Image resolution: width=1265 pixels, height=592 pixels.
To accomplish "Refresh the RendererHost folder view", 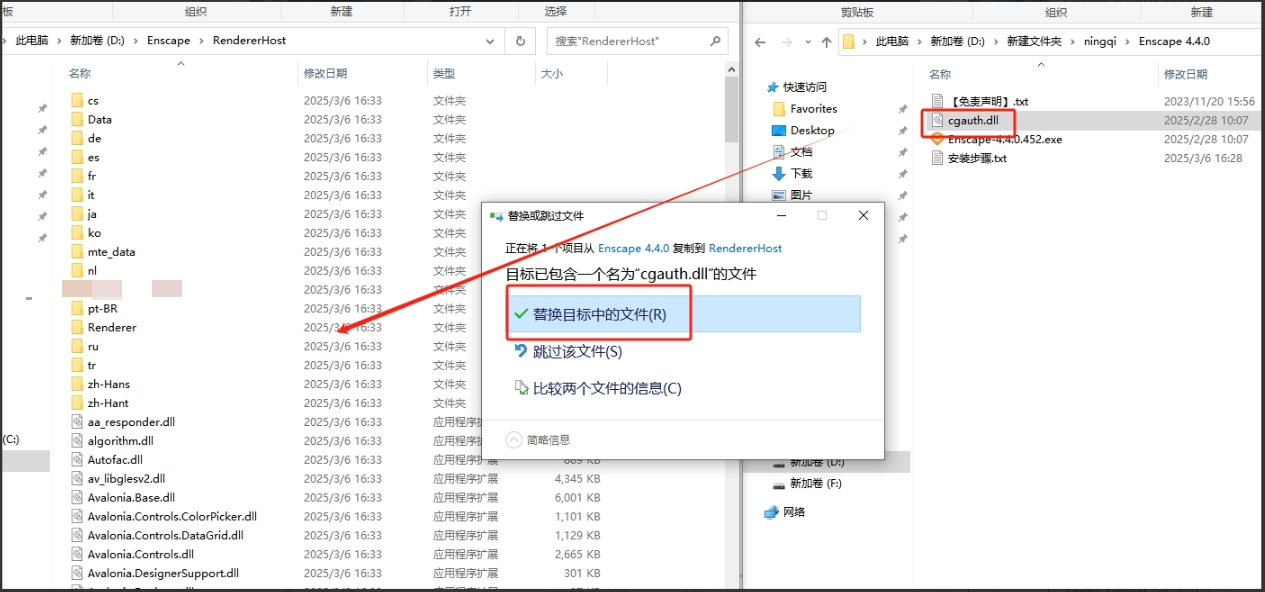I will 520,41.
